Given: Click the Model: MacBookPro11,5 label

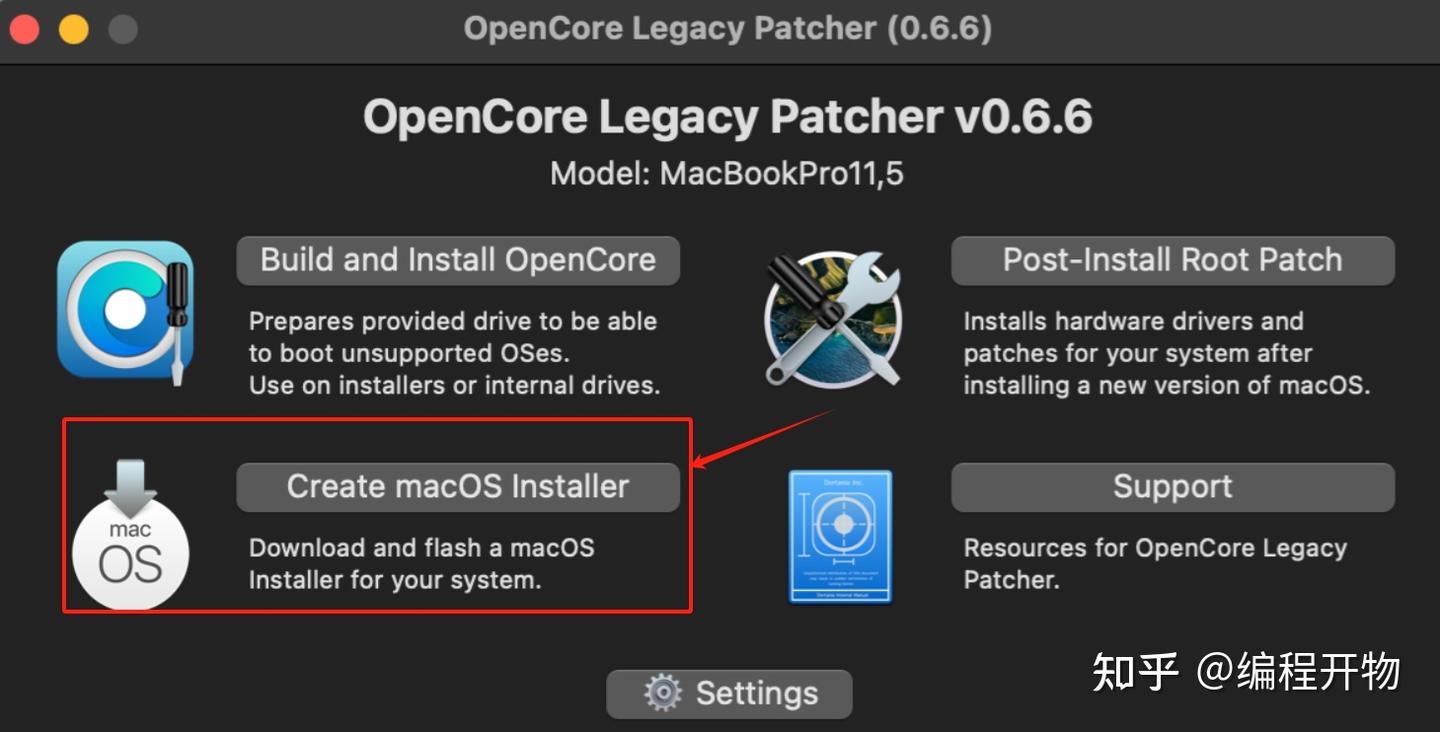Looking at the screenshot, I should [727, 174].
